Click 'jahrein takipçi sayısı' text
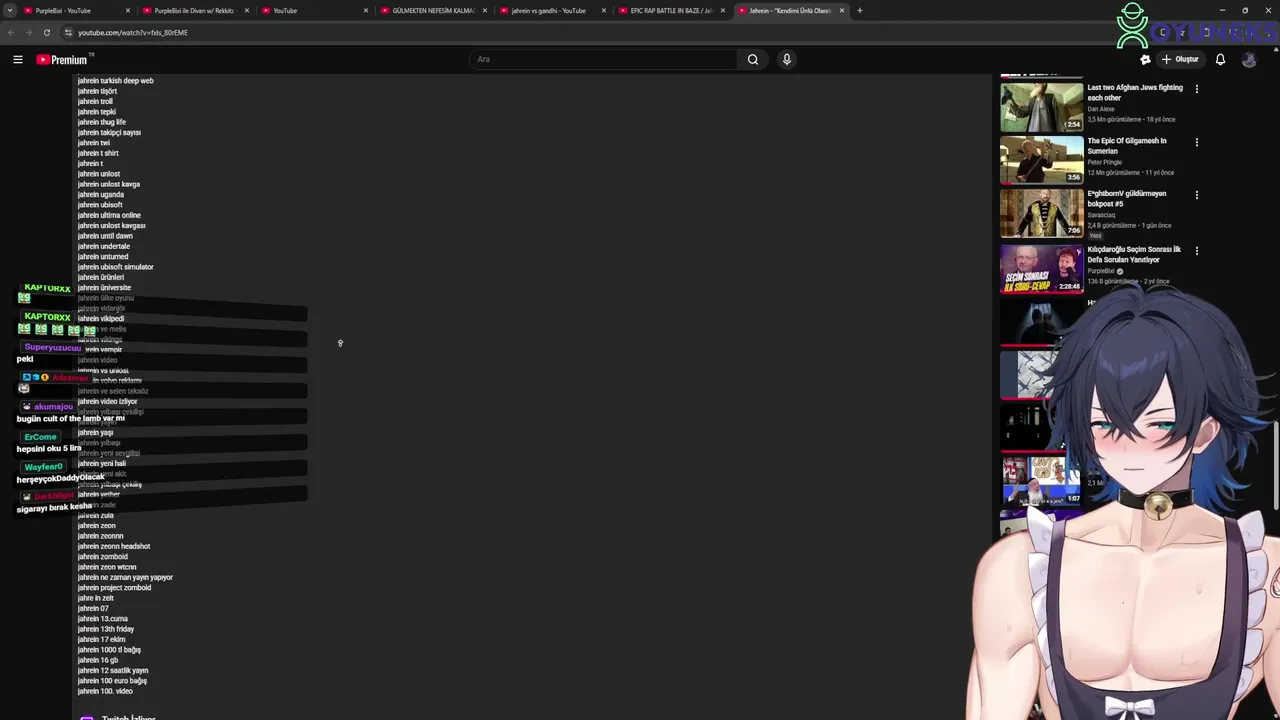 pyautogui.click(x=109, y=133)
